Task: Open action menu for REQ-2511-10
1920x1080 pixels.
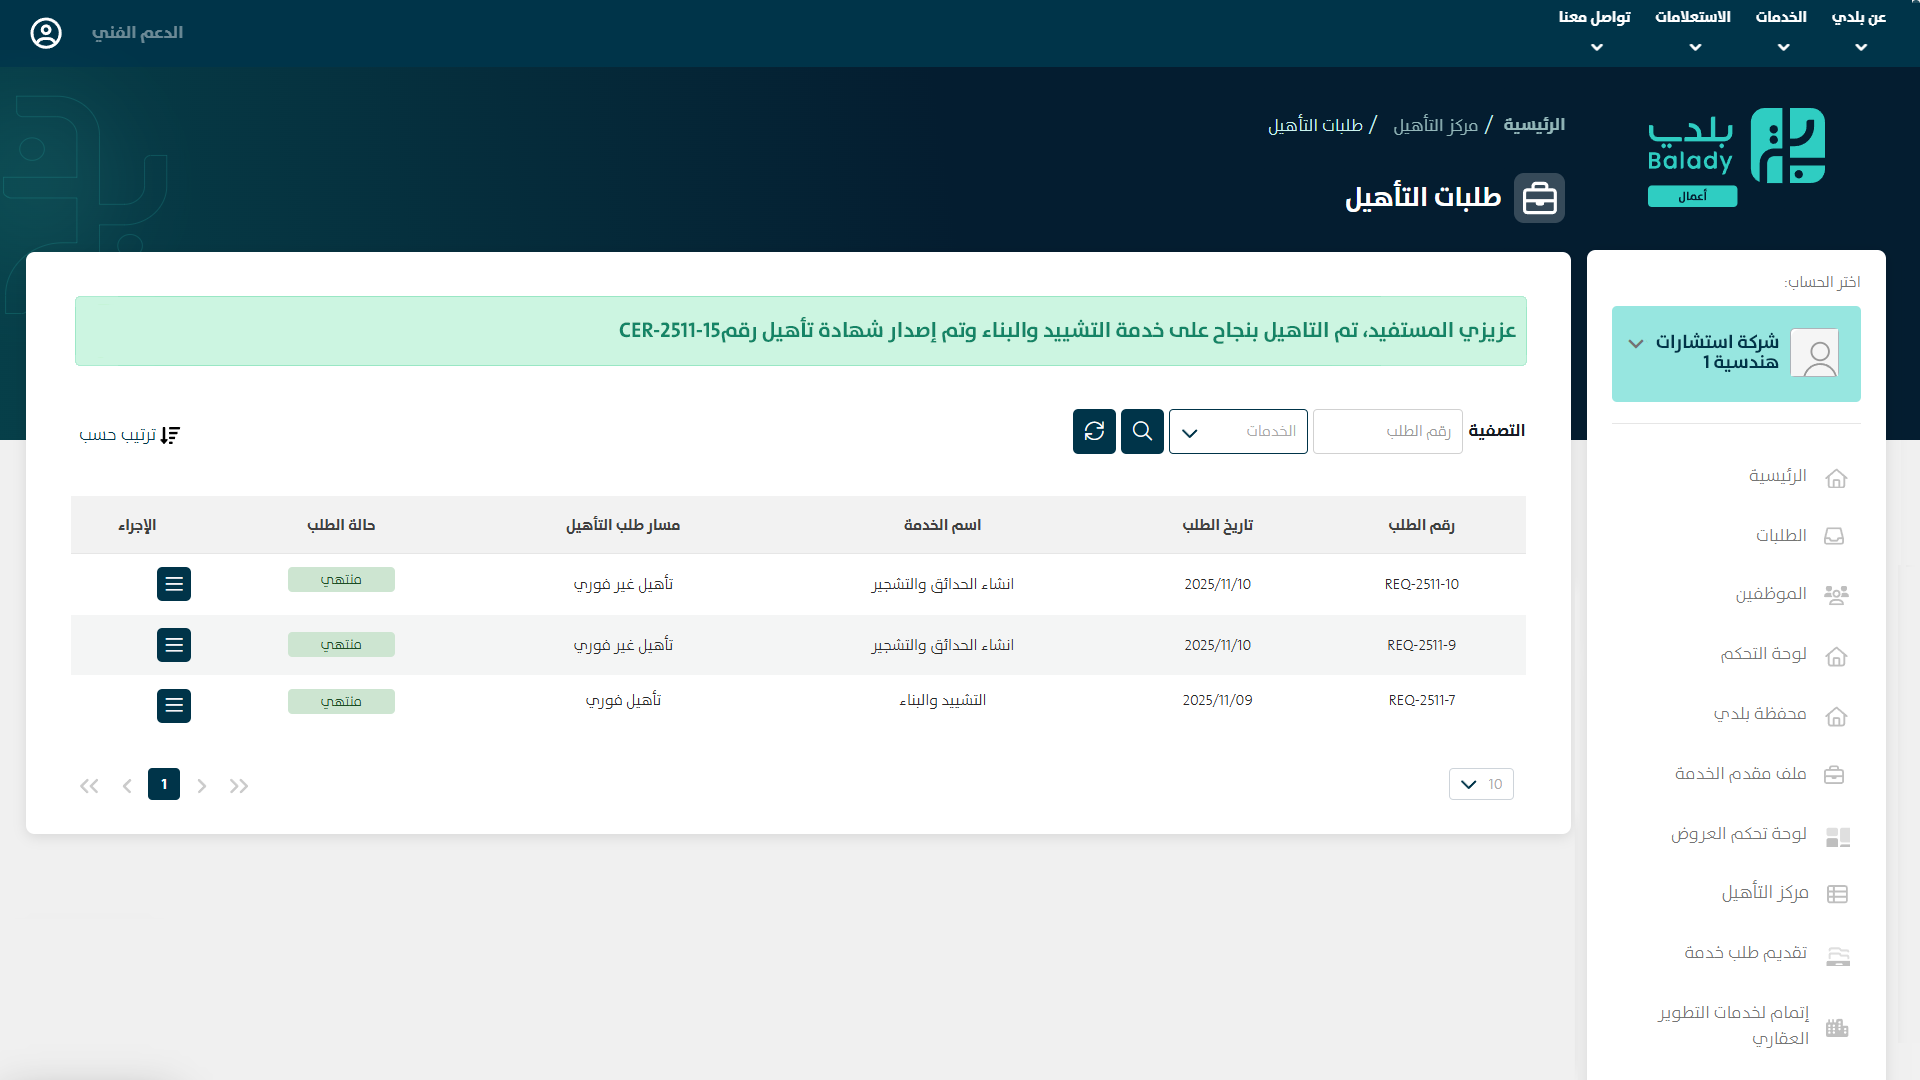Action: (x=174, y=584)
